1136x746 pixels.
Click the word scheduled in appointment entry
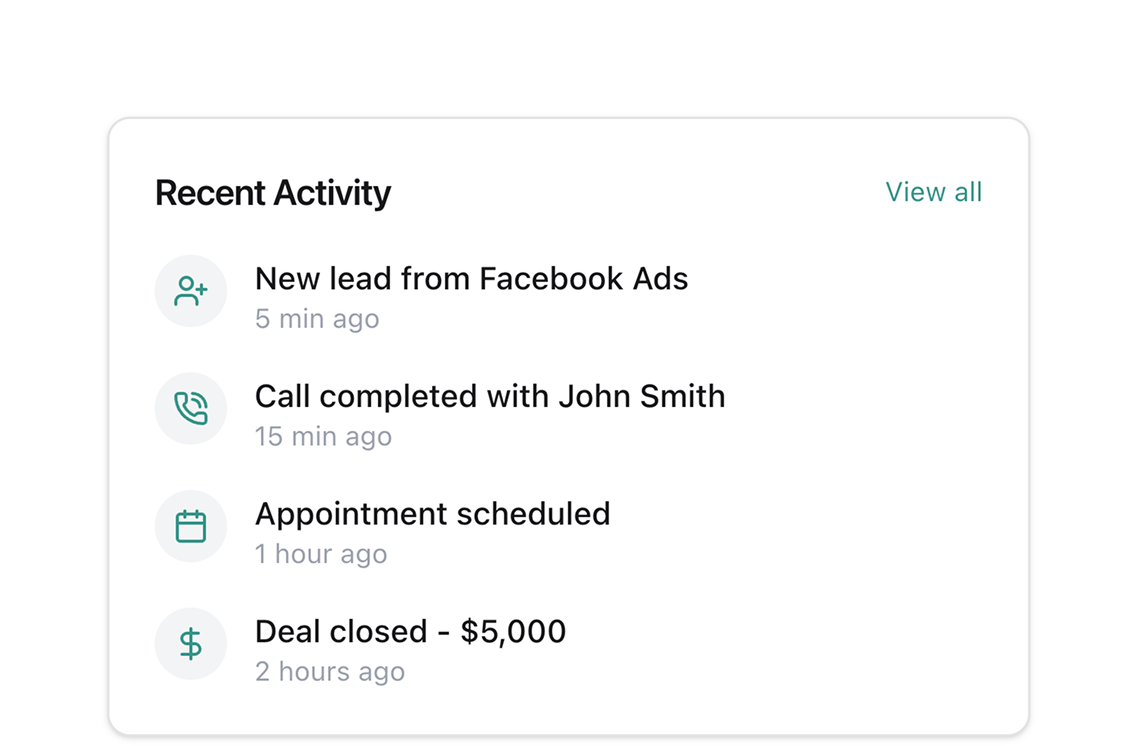coord(533,514)
